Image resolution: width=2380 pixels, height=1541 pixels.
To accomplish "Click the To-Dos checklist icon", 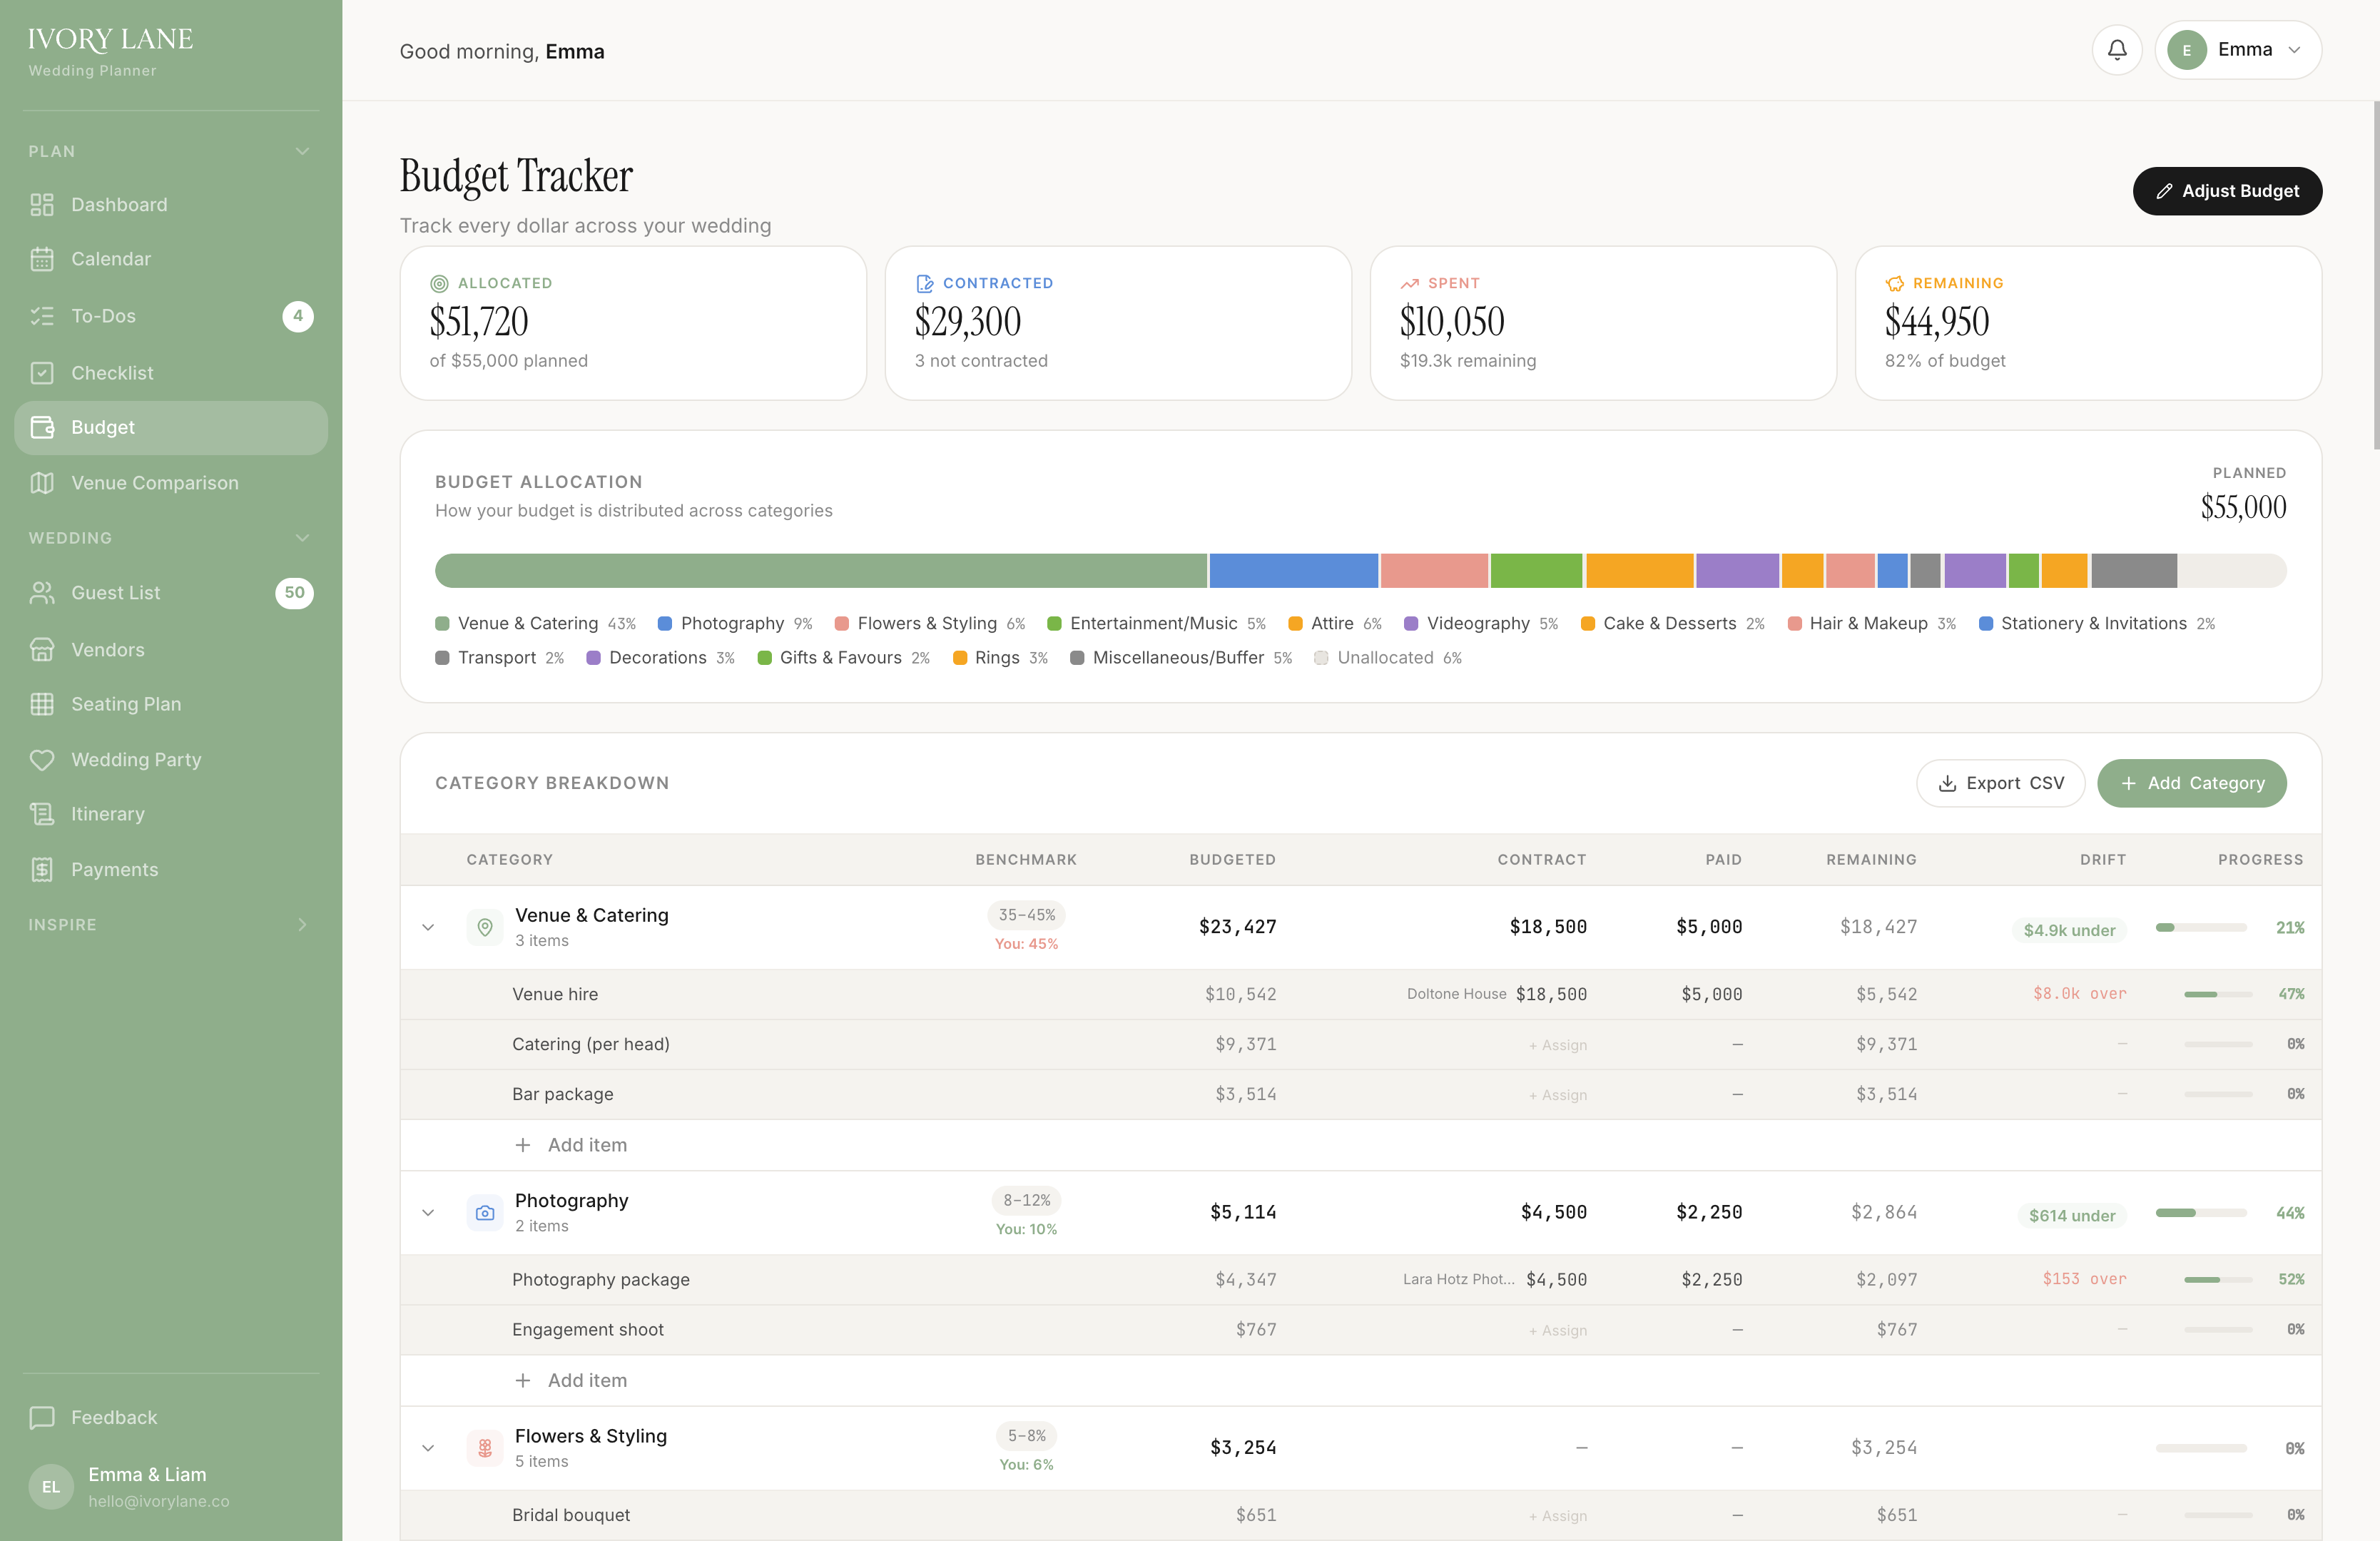I will coord(42,315).
